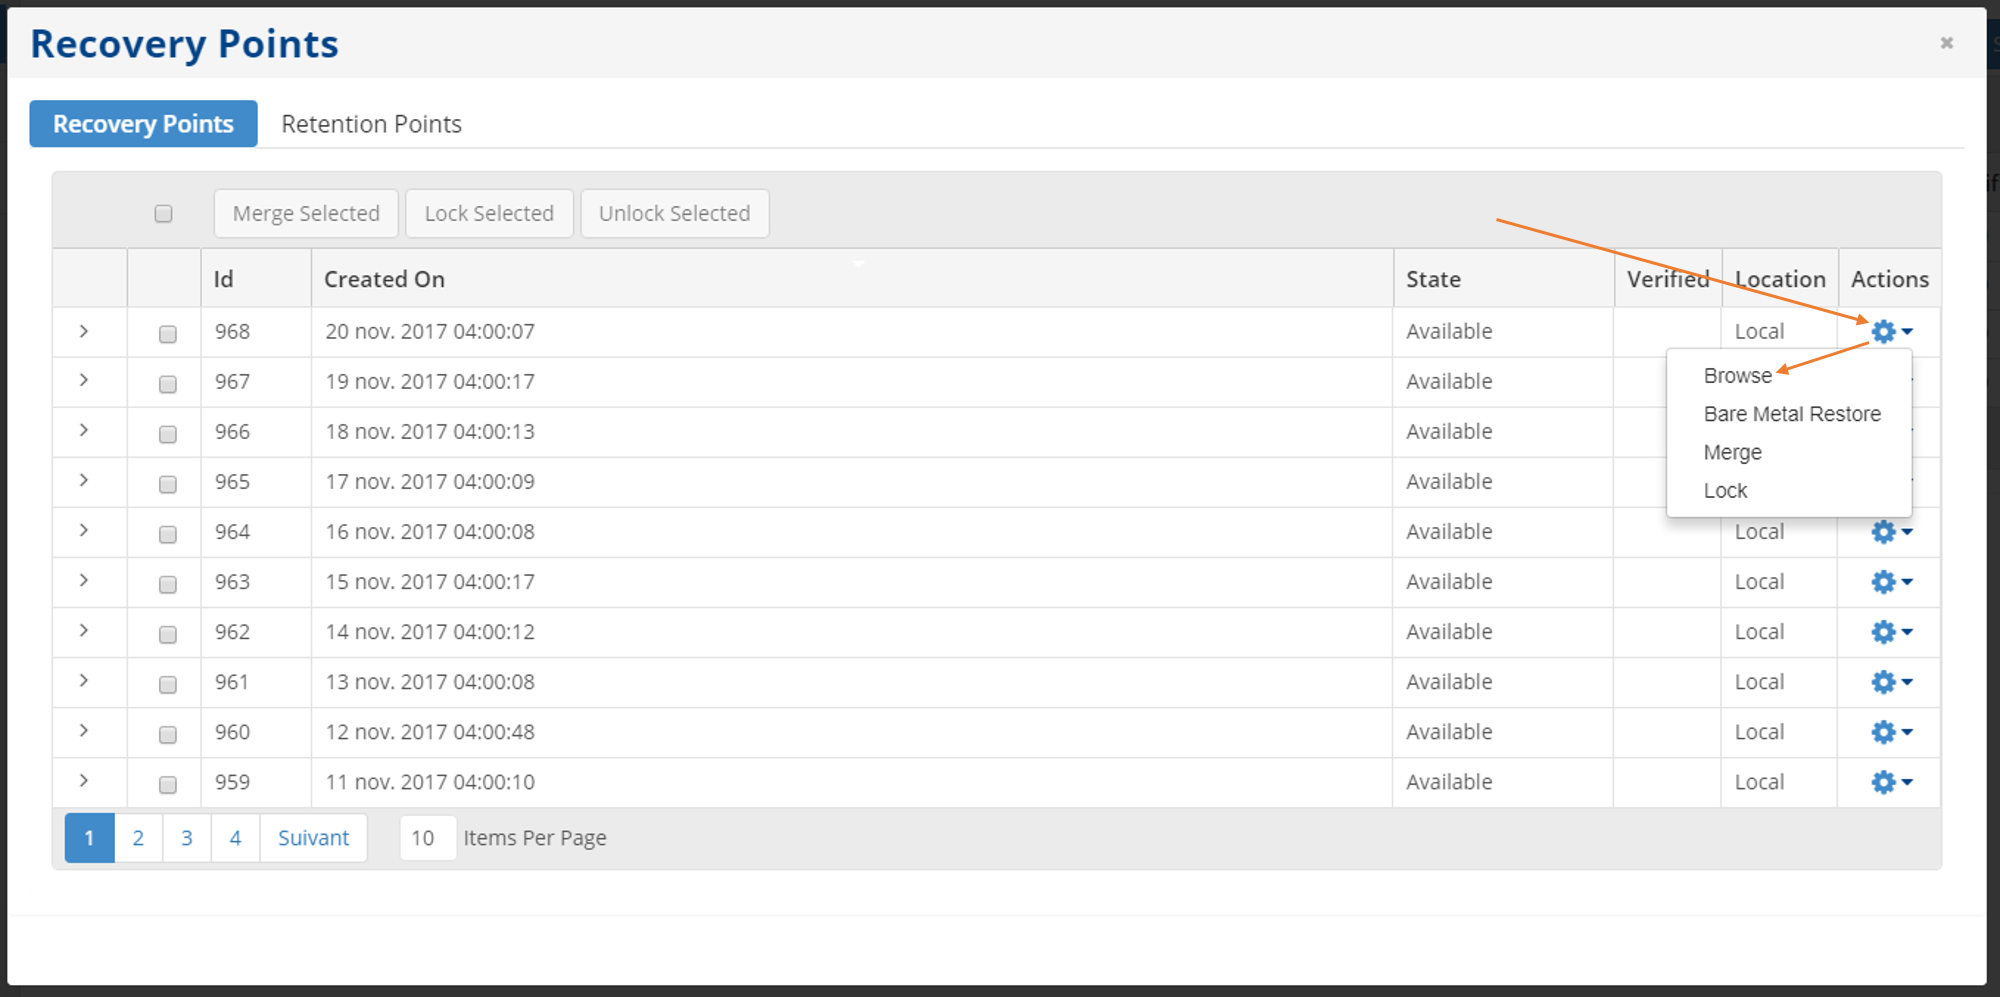Open the actions gear for recovery point 962

(x=1889, y=632)
